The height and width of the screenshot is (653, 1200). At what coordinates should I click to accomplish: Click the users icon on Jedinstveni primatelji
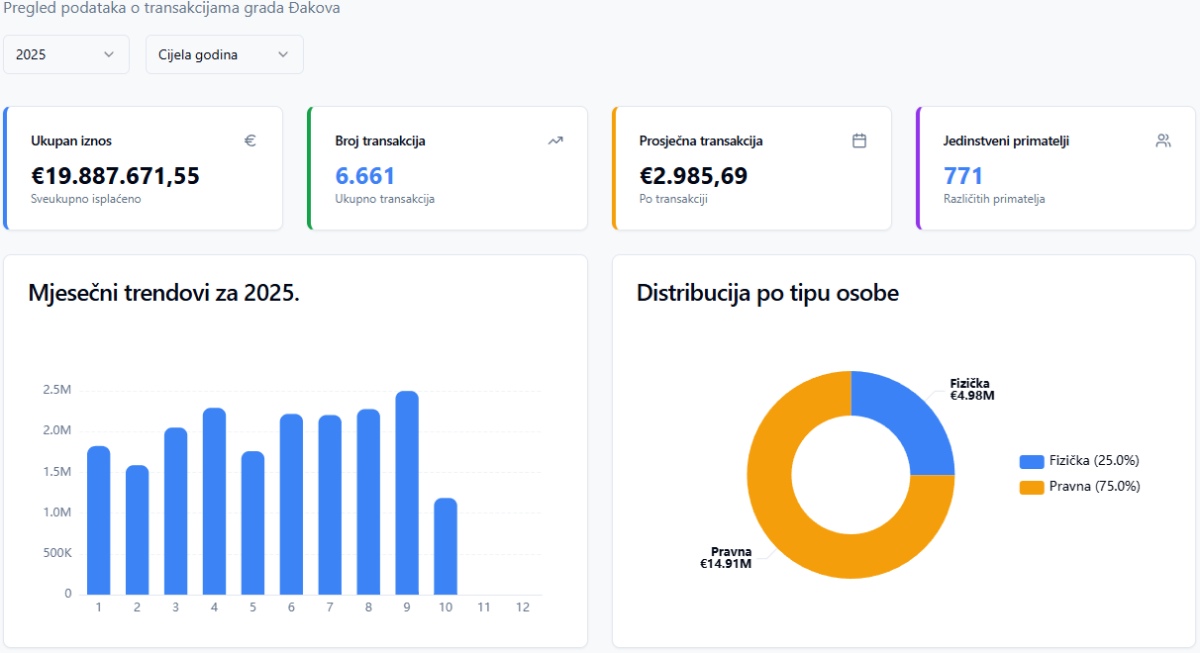[1163, 141]
